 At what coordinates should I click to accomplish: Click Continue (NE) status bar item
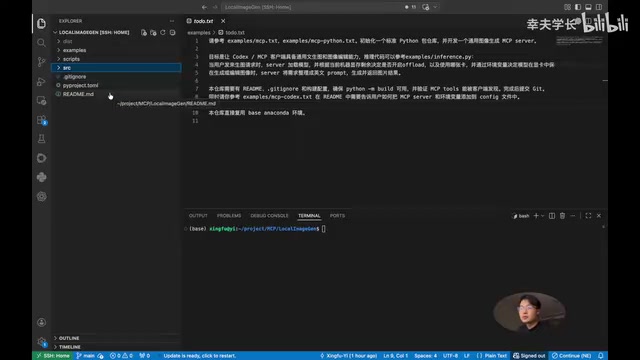pyautogui.click(x=571, y=356)
